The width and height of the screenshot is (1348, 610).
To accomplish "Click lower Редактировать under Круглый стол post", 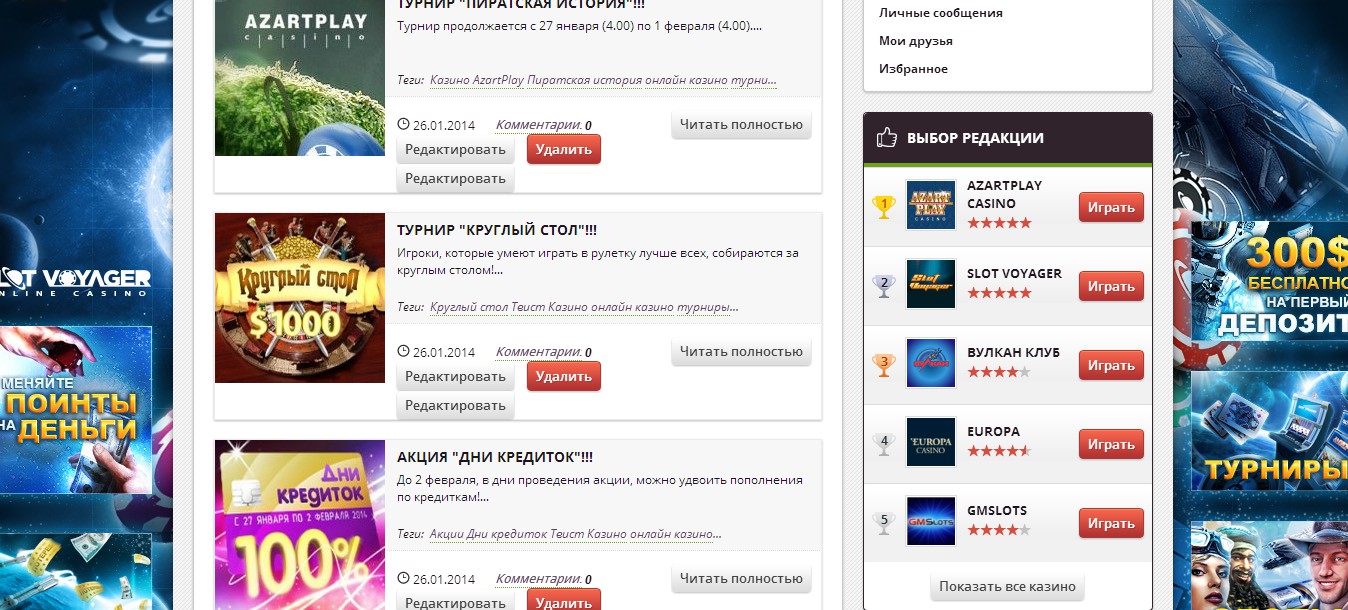I will tap(456, 406).
